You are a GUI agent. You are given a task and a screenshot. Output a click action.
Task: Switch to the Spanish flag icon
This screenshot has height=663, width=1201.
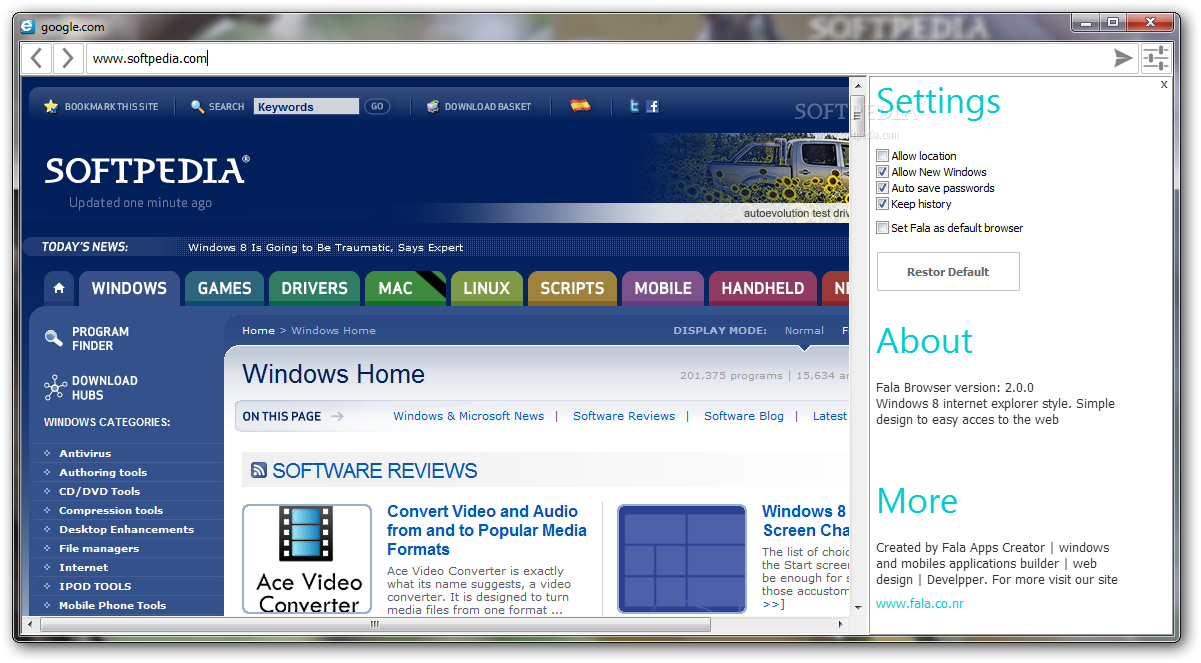(x=580, y=105)
